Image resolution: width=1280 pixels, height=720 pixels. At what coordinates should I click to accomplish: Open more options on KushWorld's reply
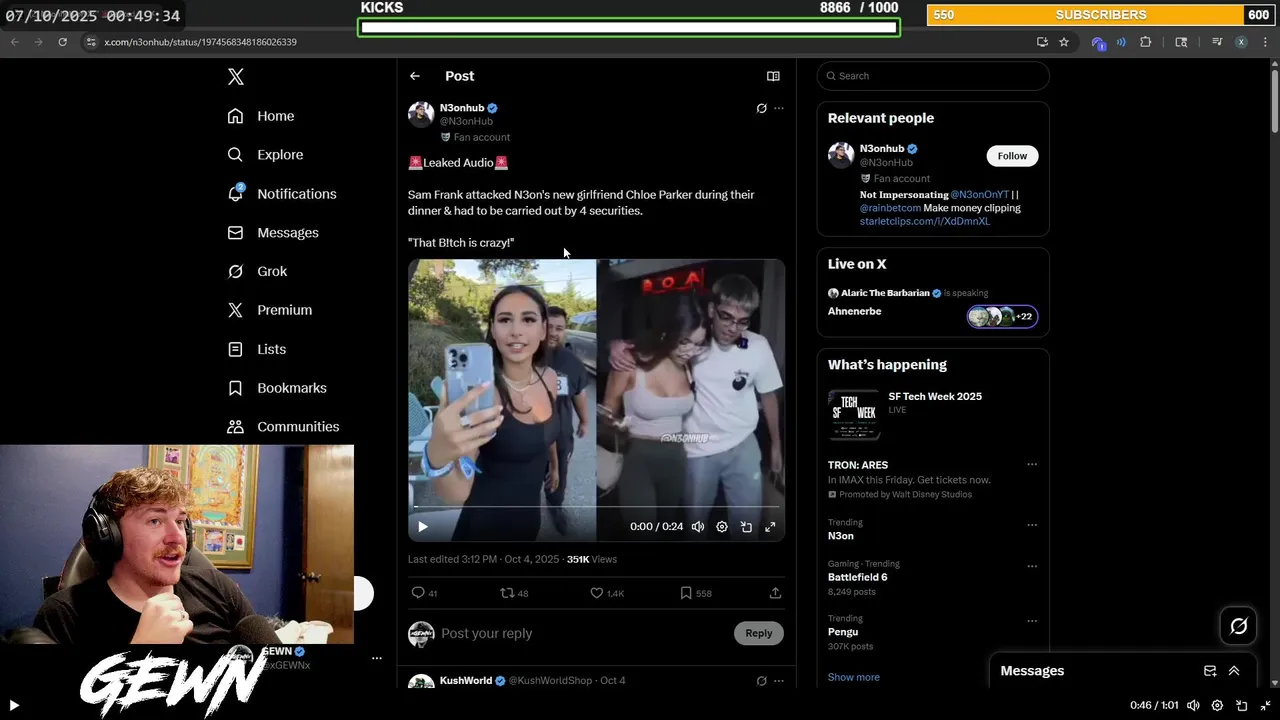779,681
